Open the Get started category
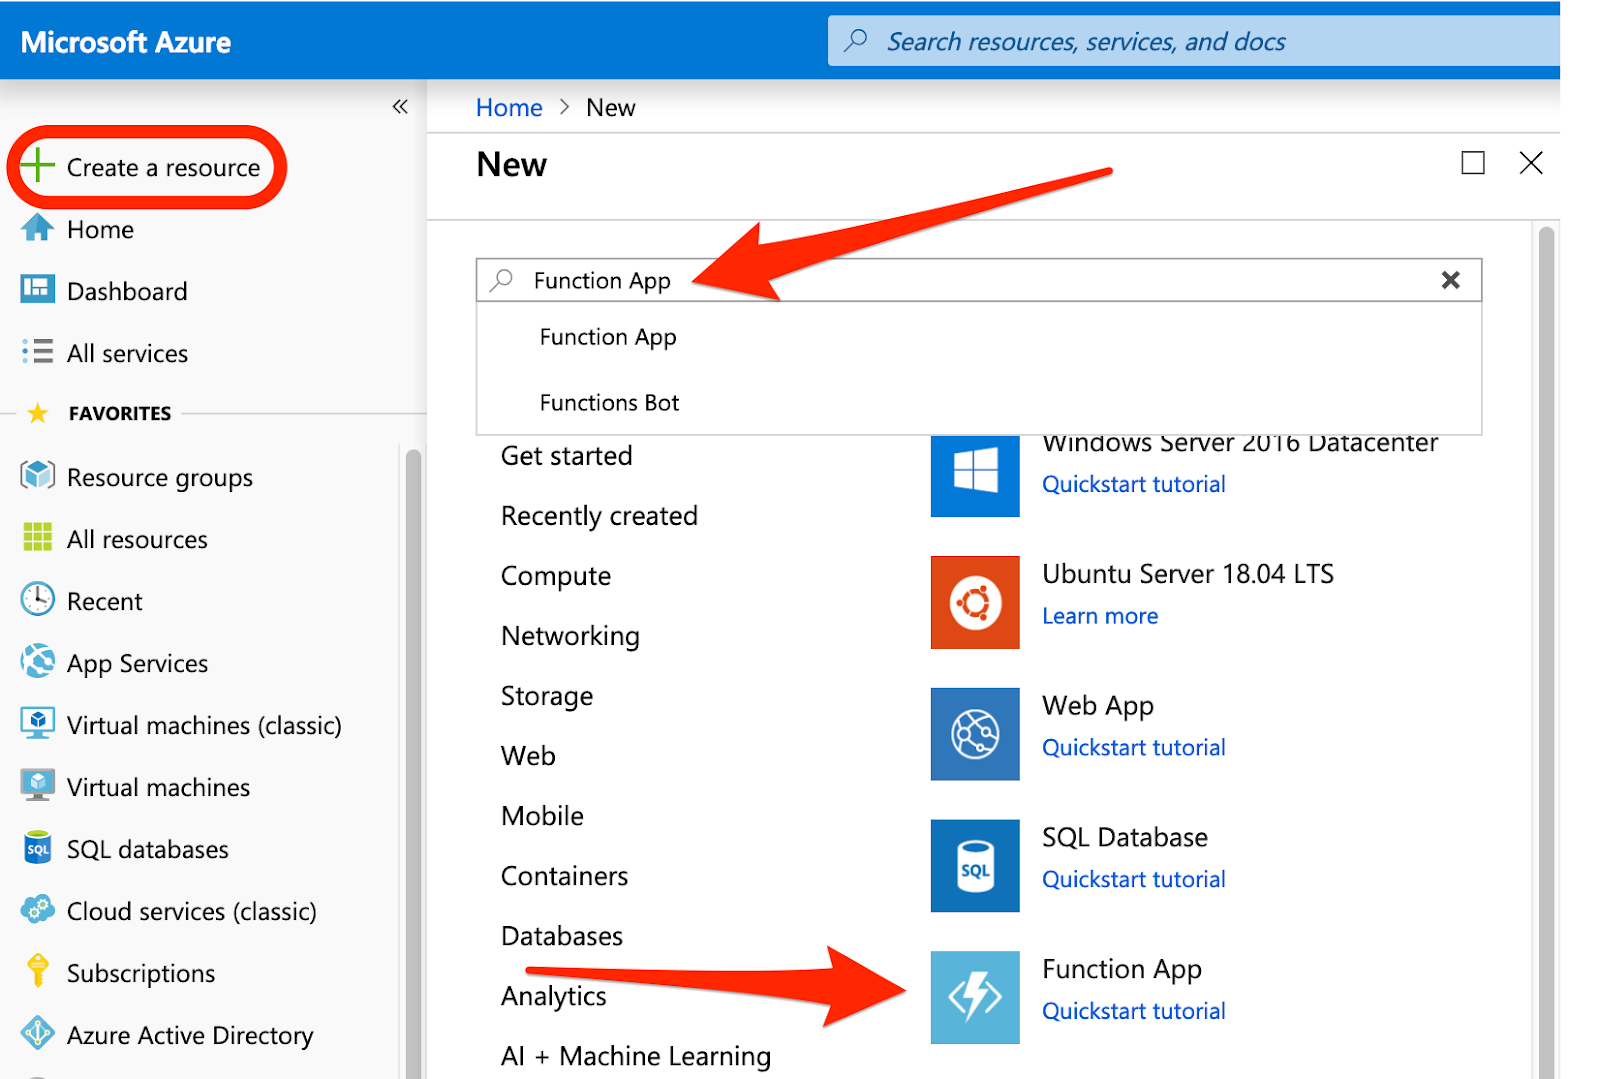The image size is (1600, 1079). (567, 456)
